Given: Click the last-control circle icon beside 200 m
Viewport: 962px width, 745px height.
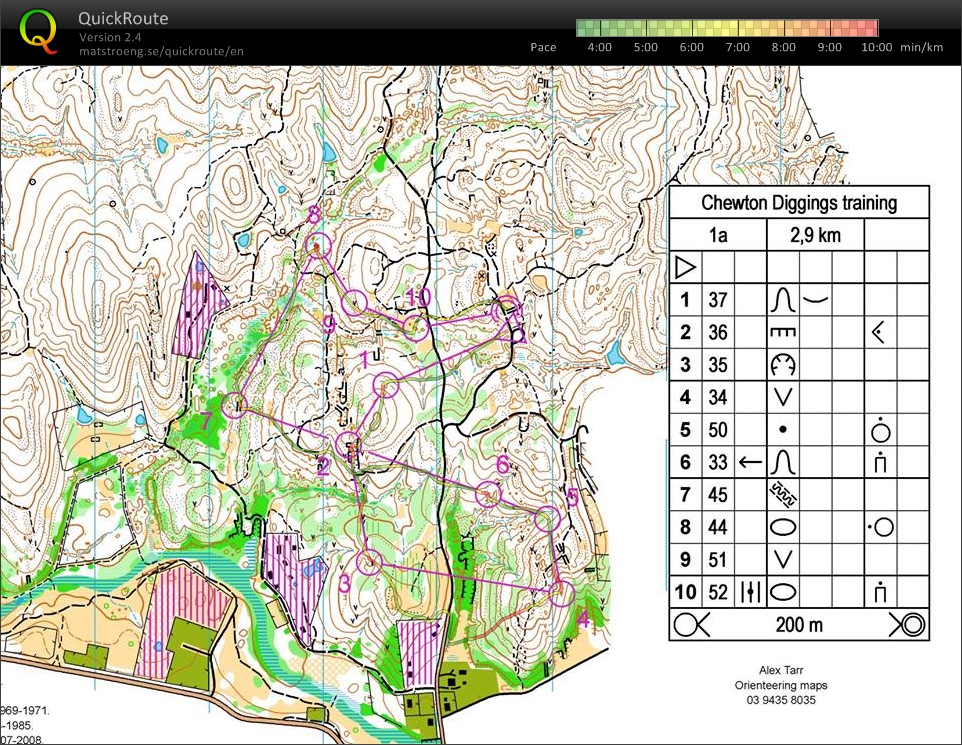Looking at the screenshot, I should (x=689, y=625).
